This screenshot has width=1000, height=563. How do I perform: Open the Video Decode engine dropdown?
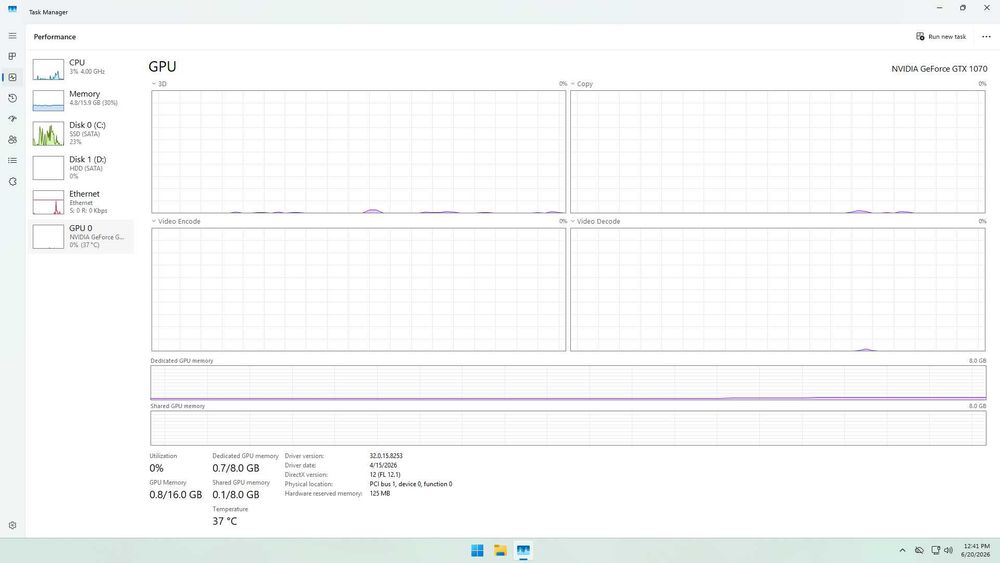[x=595, y=221]
